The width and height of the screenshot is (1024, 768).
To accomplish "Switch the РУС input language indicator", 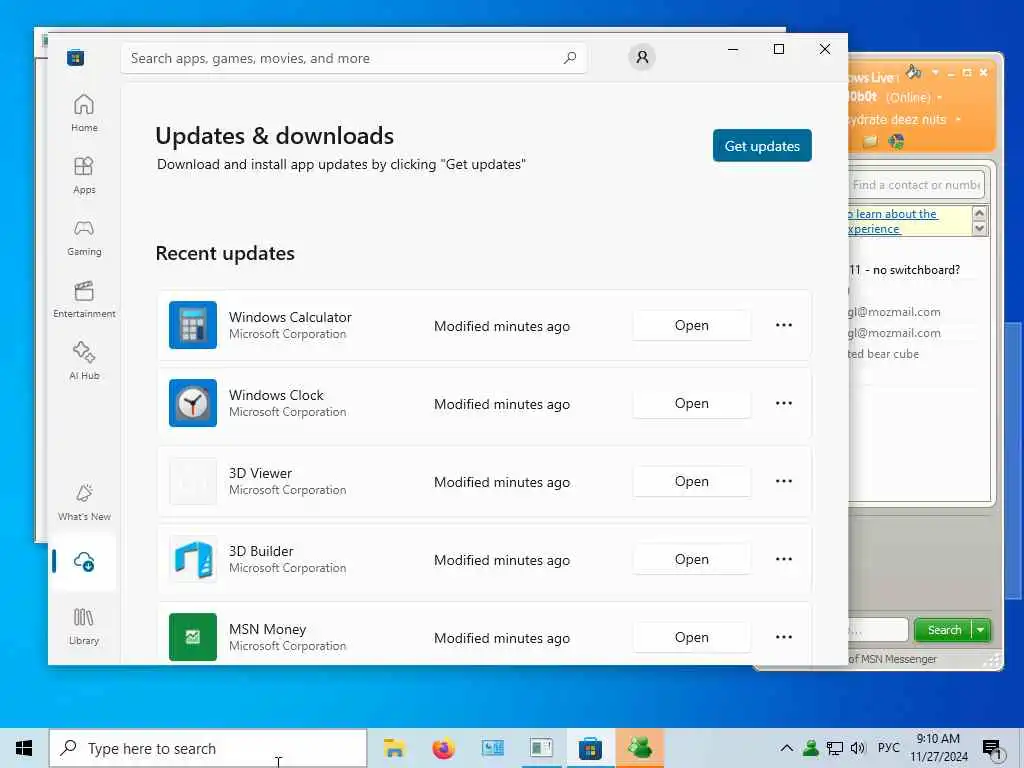I will pyautogui.click(x=888, y=748).
